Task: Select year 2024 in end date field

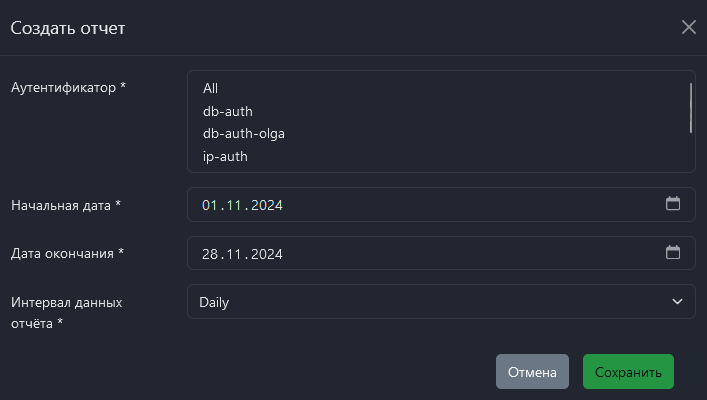Action: 264,254
